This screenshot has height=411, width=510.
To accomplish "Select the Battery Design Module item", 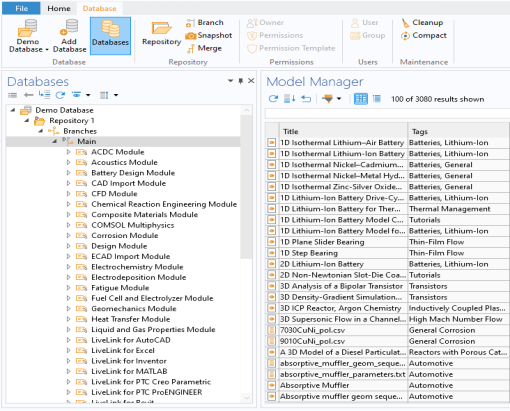I will [x=133, y=173].
